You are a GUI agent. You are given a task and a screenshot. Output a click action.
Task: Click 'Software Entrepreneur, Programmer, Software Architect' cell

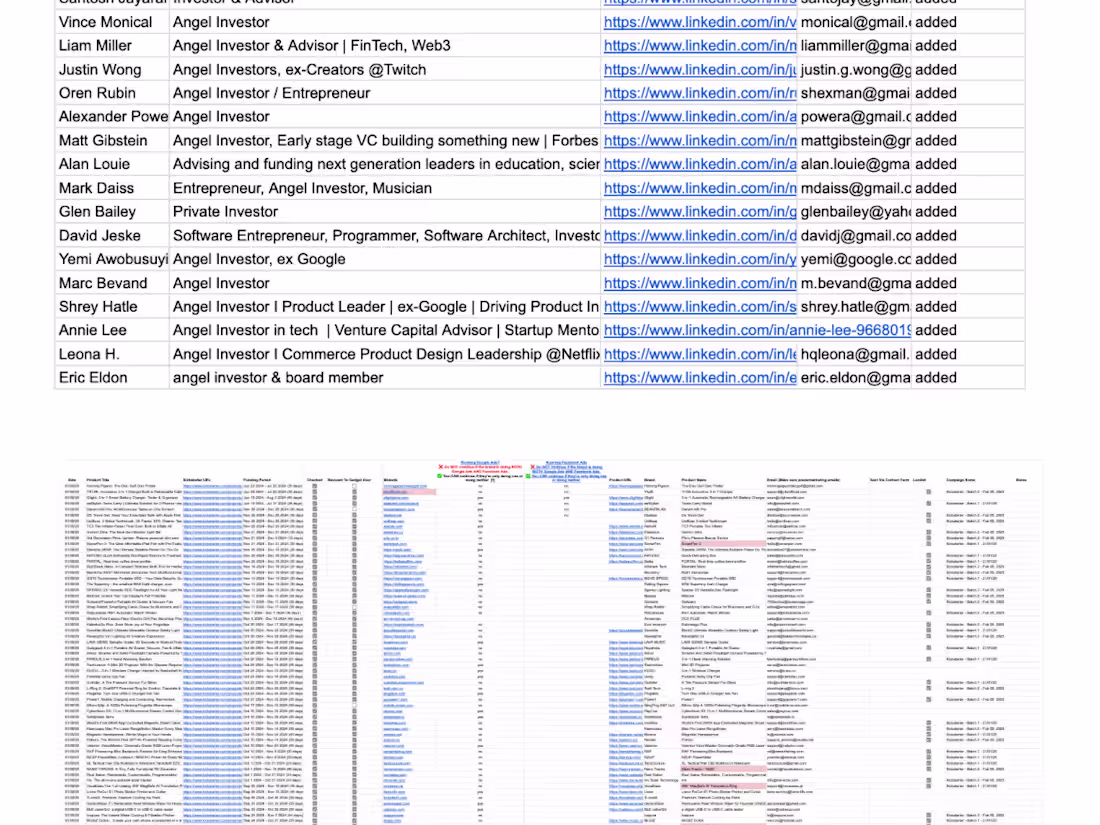[385, 236]
